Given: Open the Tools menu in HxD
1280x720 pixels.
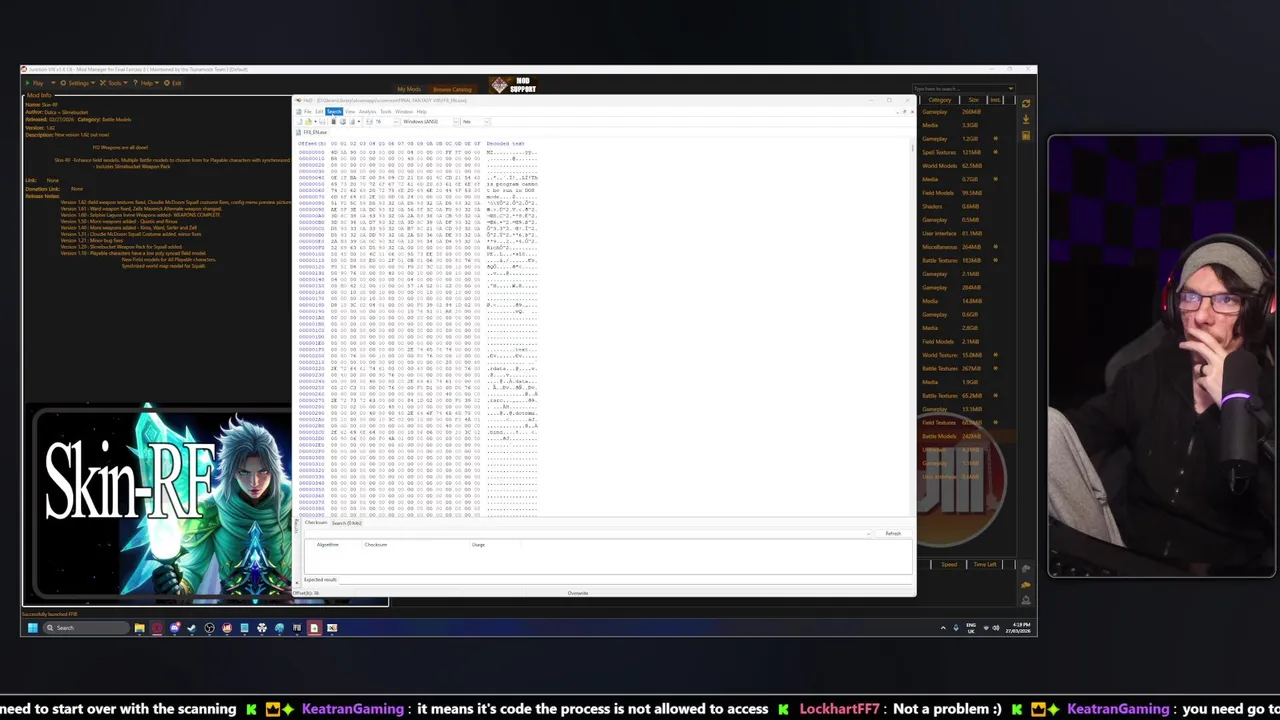Looking at the screenshot, I should [385, 111].
